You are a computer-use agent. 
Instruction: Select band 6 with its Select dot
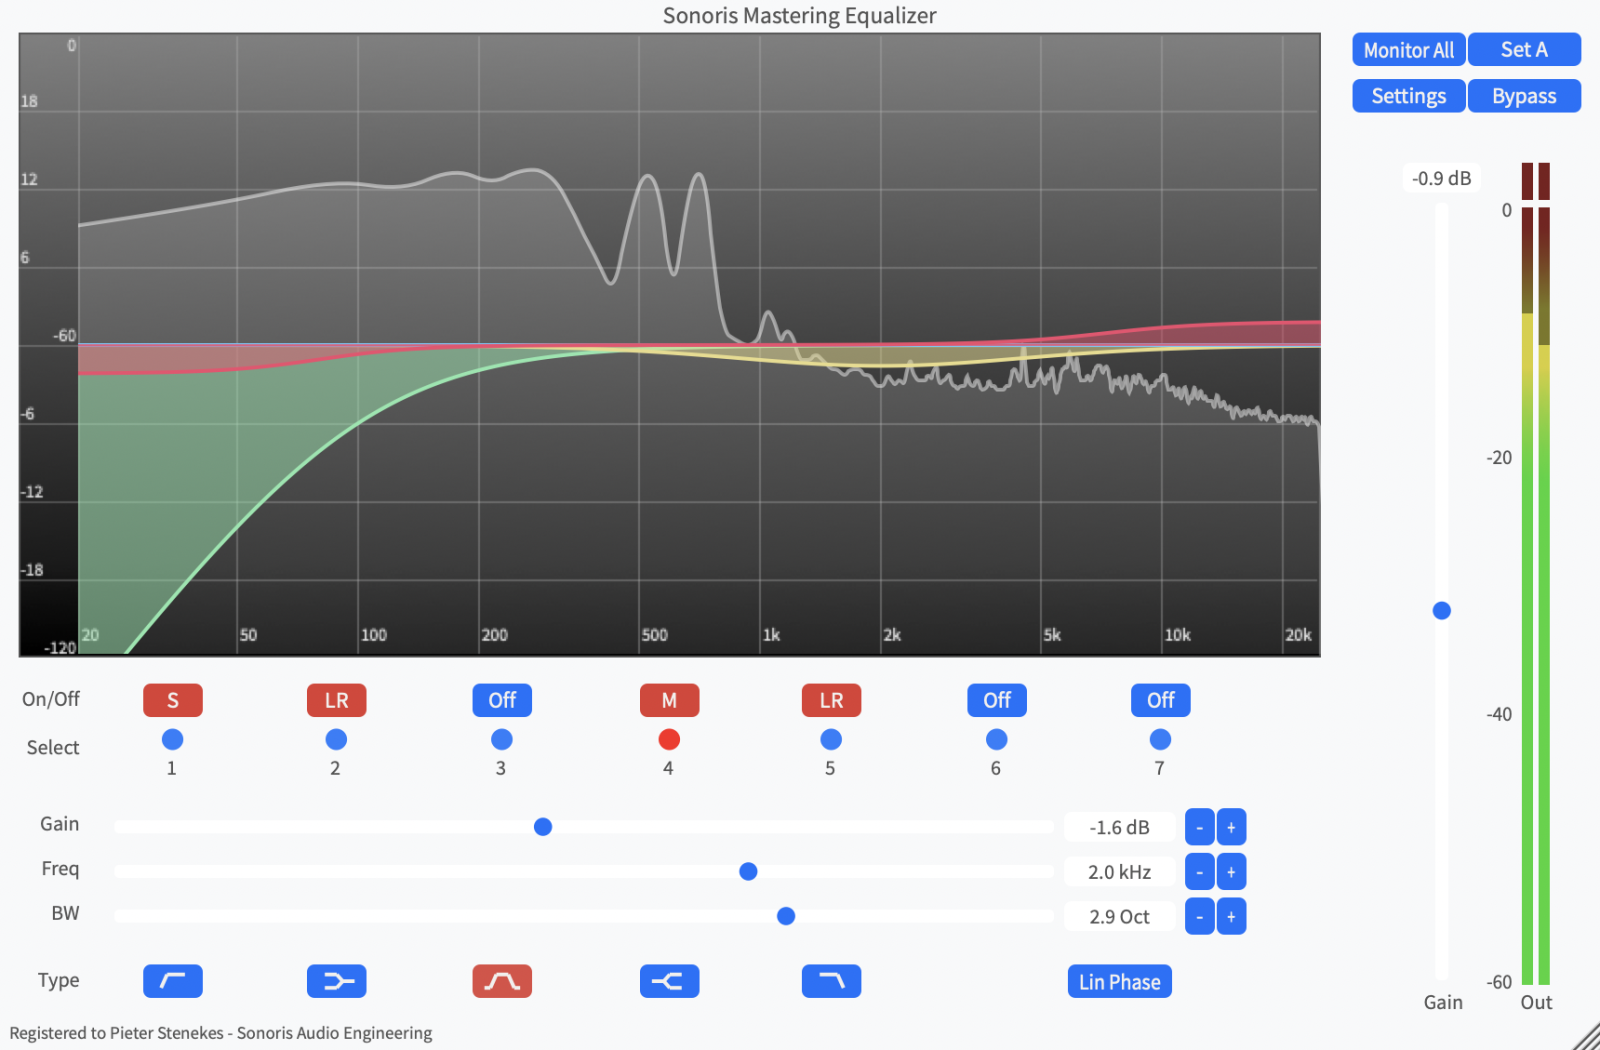coord(996,740)
